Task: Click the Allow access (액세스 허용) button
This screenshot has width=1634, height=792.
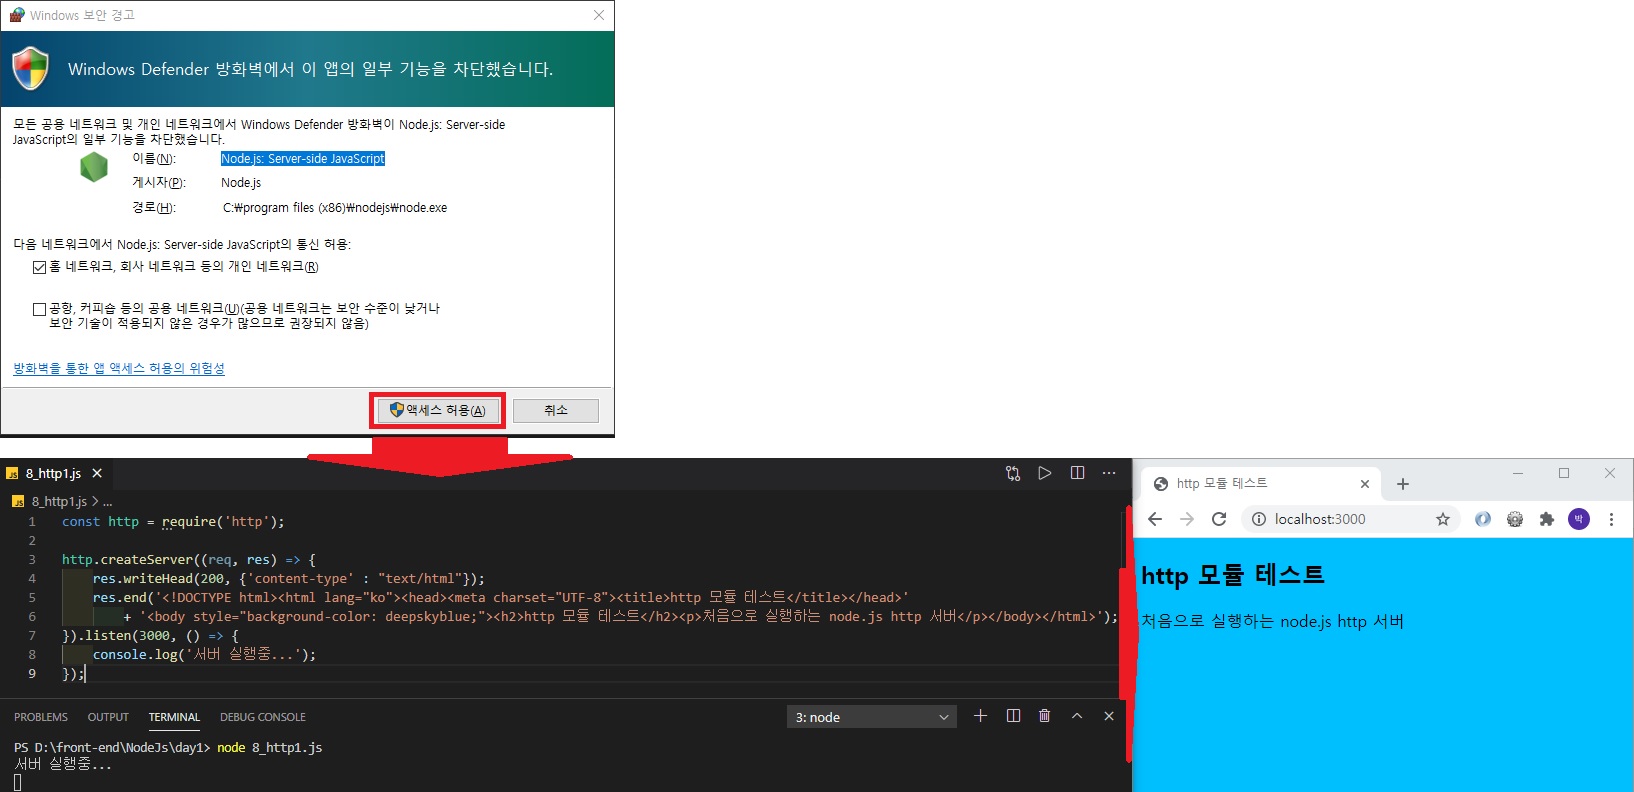Action: click(x=437, y=411)
